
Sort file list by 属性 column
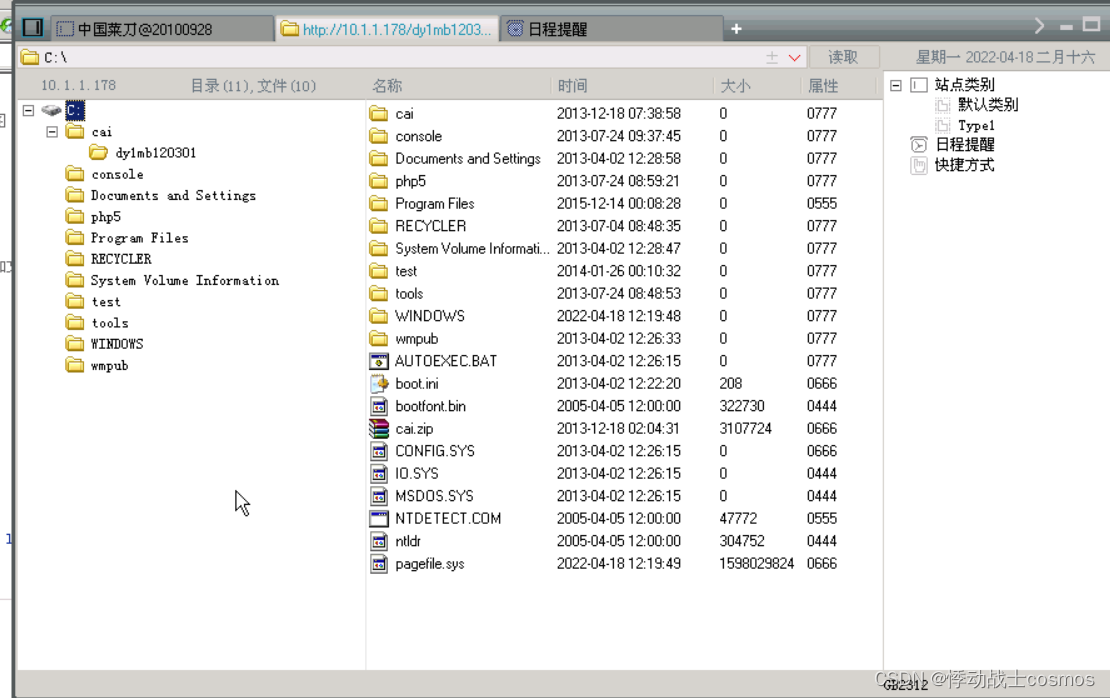pyautogui.click(x=823, y=86)
